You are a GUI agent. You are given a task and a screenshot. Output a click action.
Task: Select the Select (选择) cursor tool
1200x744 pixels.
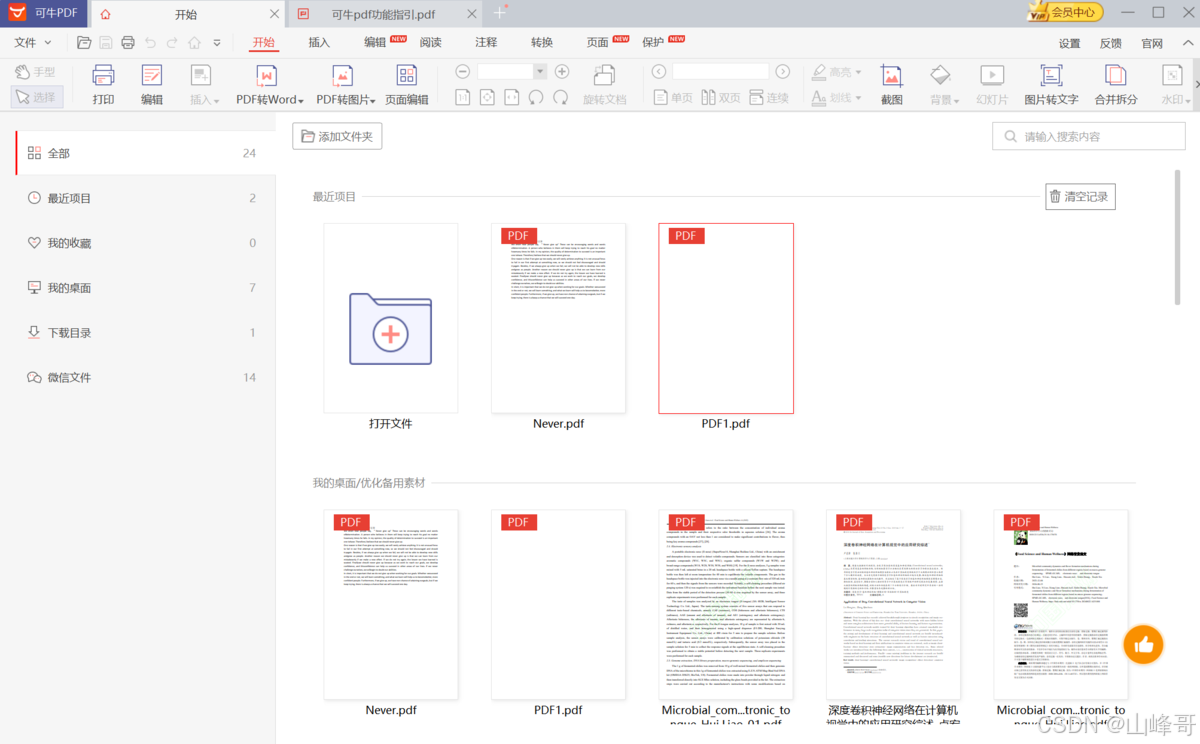click(37, 97)
